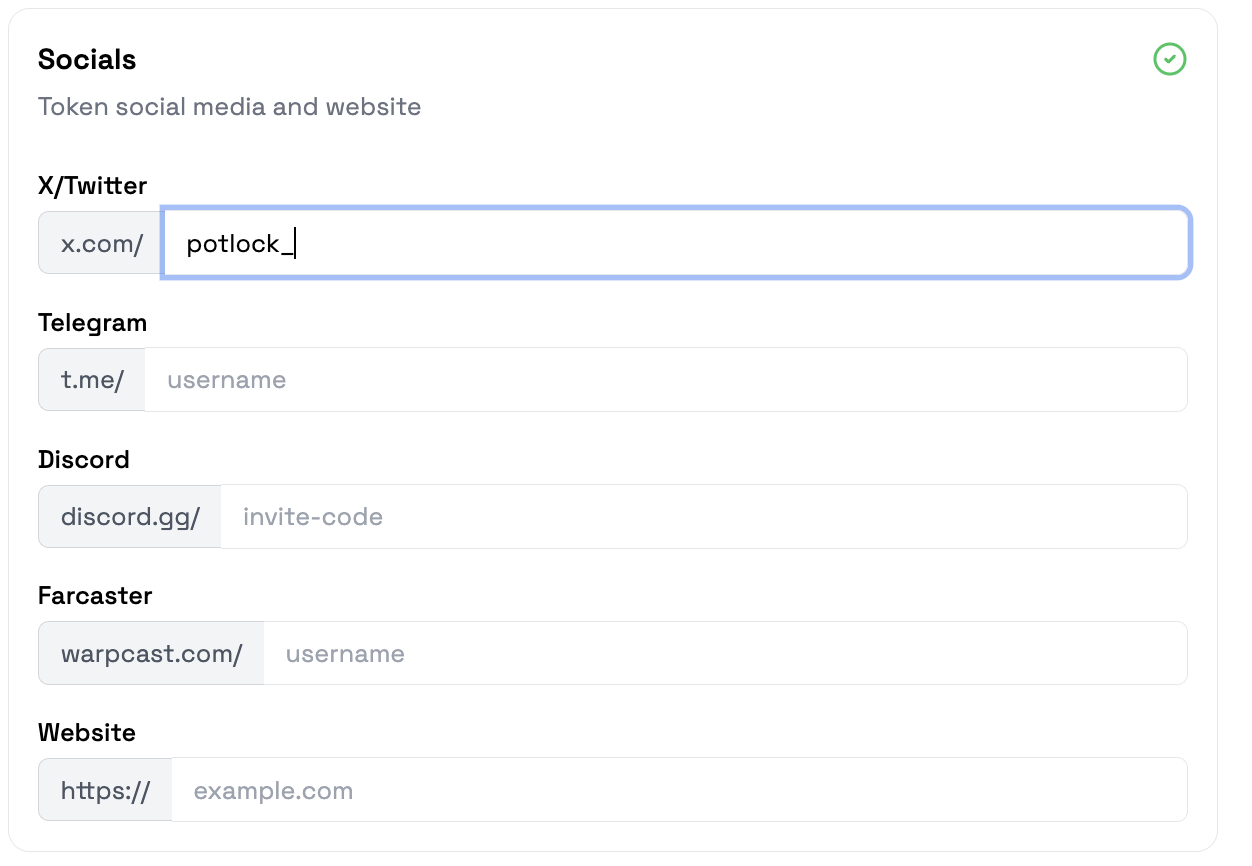Click the Token social media and website subtitle

229,107
